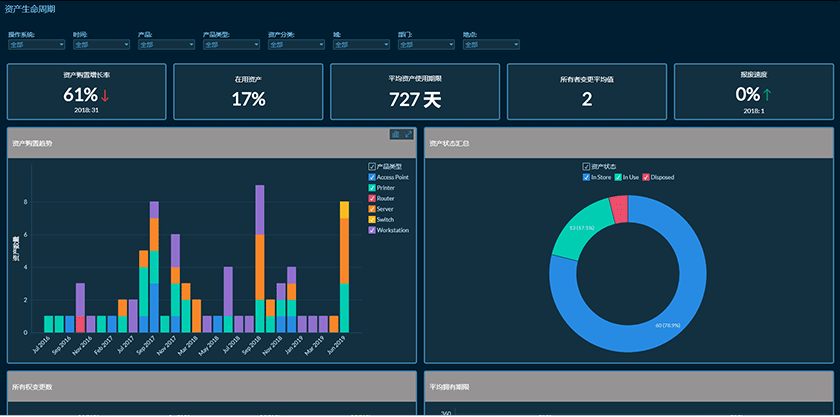Image resolution: width=840 pixels, height=417 pixels.
Task: Click the Jan 2019 axis label
Action: click(x=295, y=344)
